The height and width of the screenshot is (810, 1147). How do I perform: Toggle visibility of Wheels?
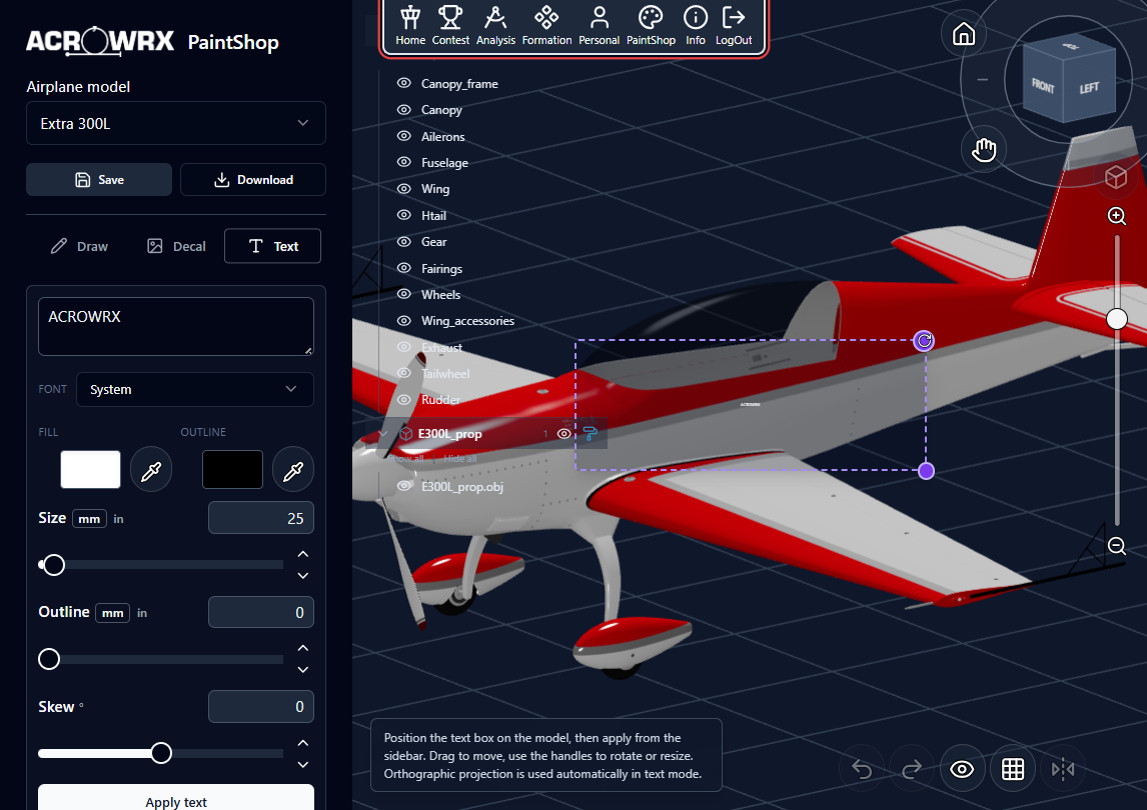(x=404, y=294)
